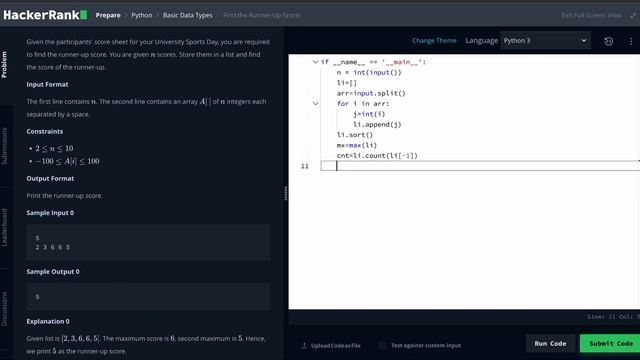The width and height of the screenshot is (640, 360).
Task: Click the line 'li=[]'
Action: 347,83
